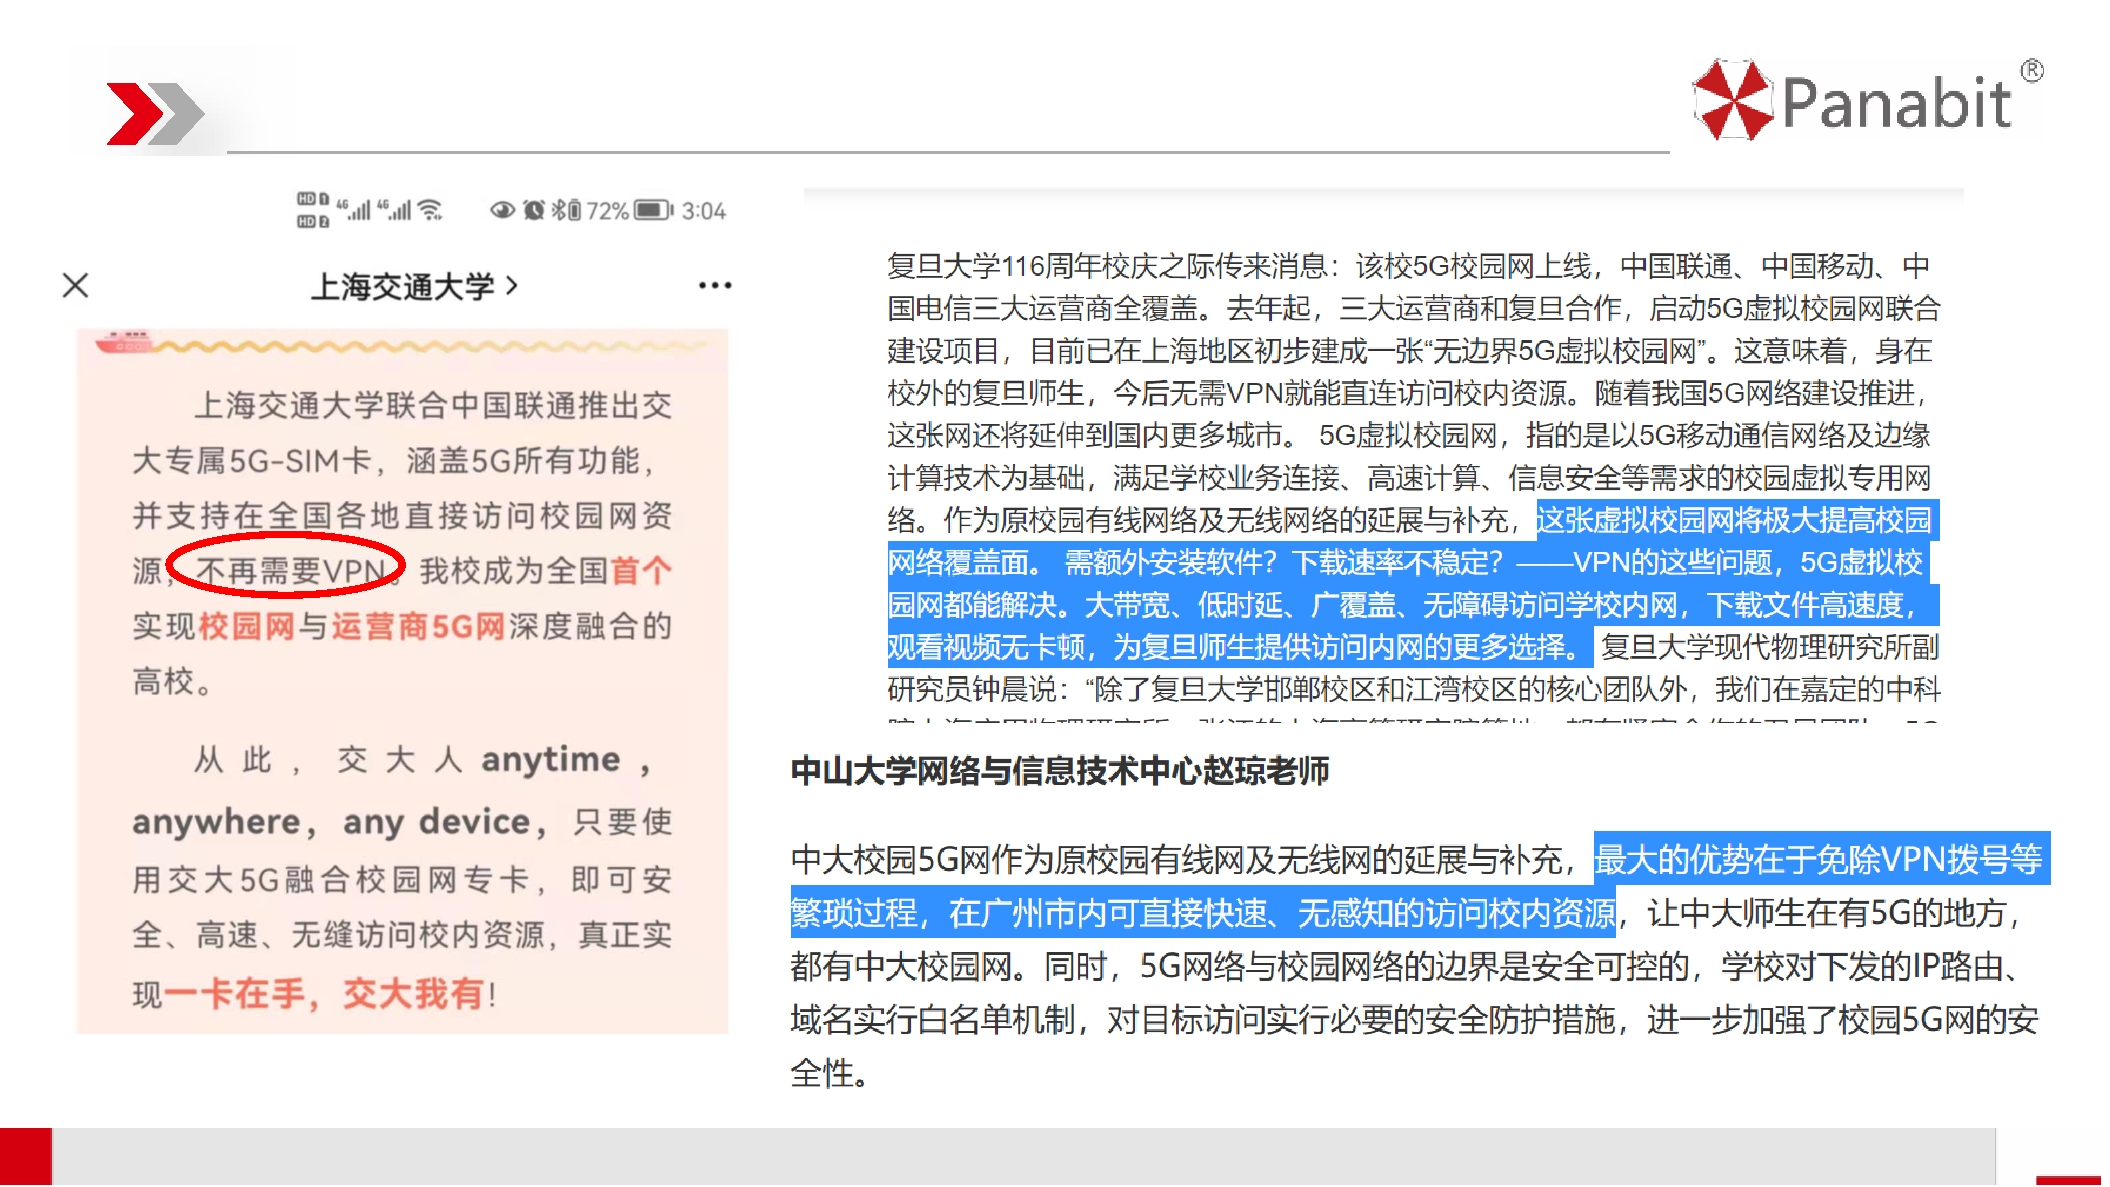Screen dimensions: 2110x1187
Task: Tap the HD call indicator icon
Action: click(x=313, y=210)
